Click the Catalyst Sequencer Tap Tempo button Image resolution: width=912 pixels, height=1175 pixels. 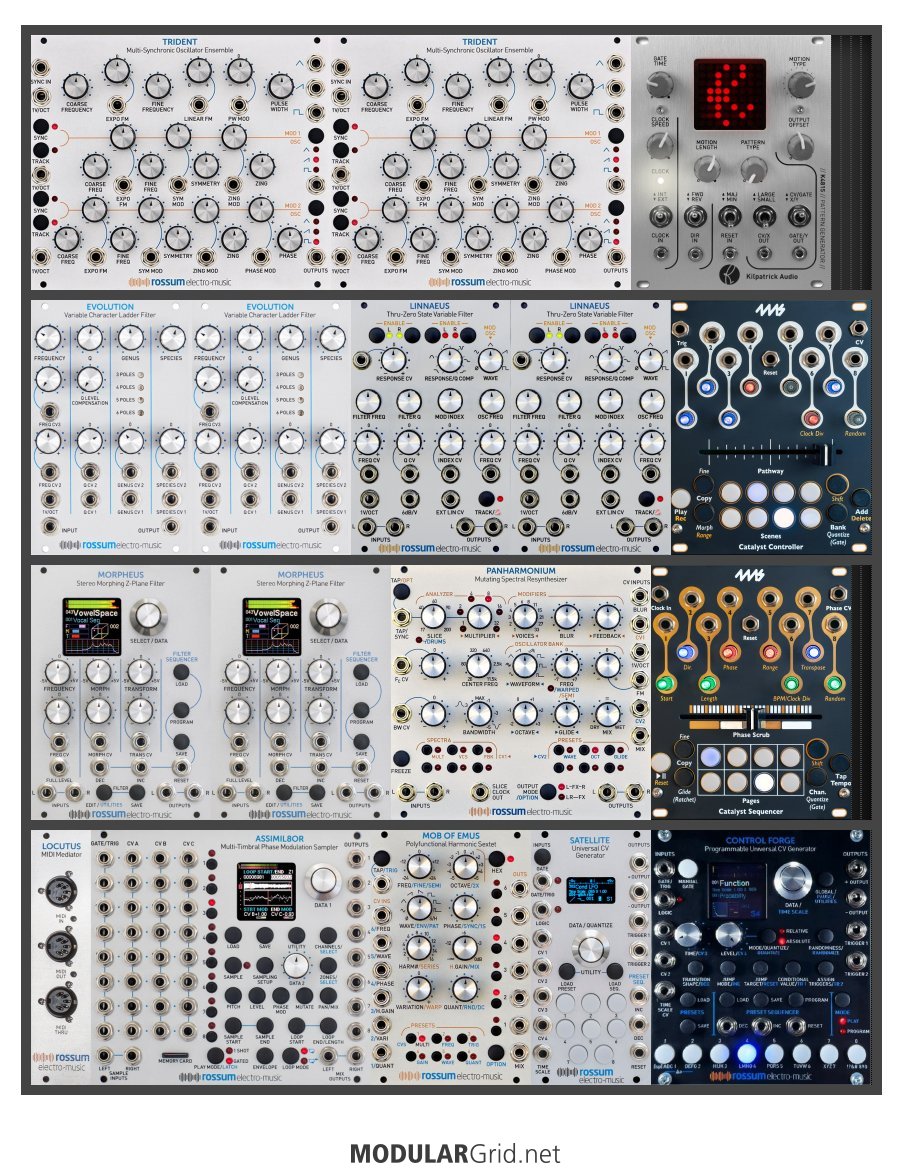coord(840,763)
